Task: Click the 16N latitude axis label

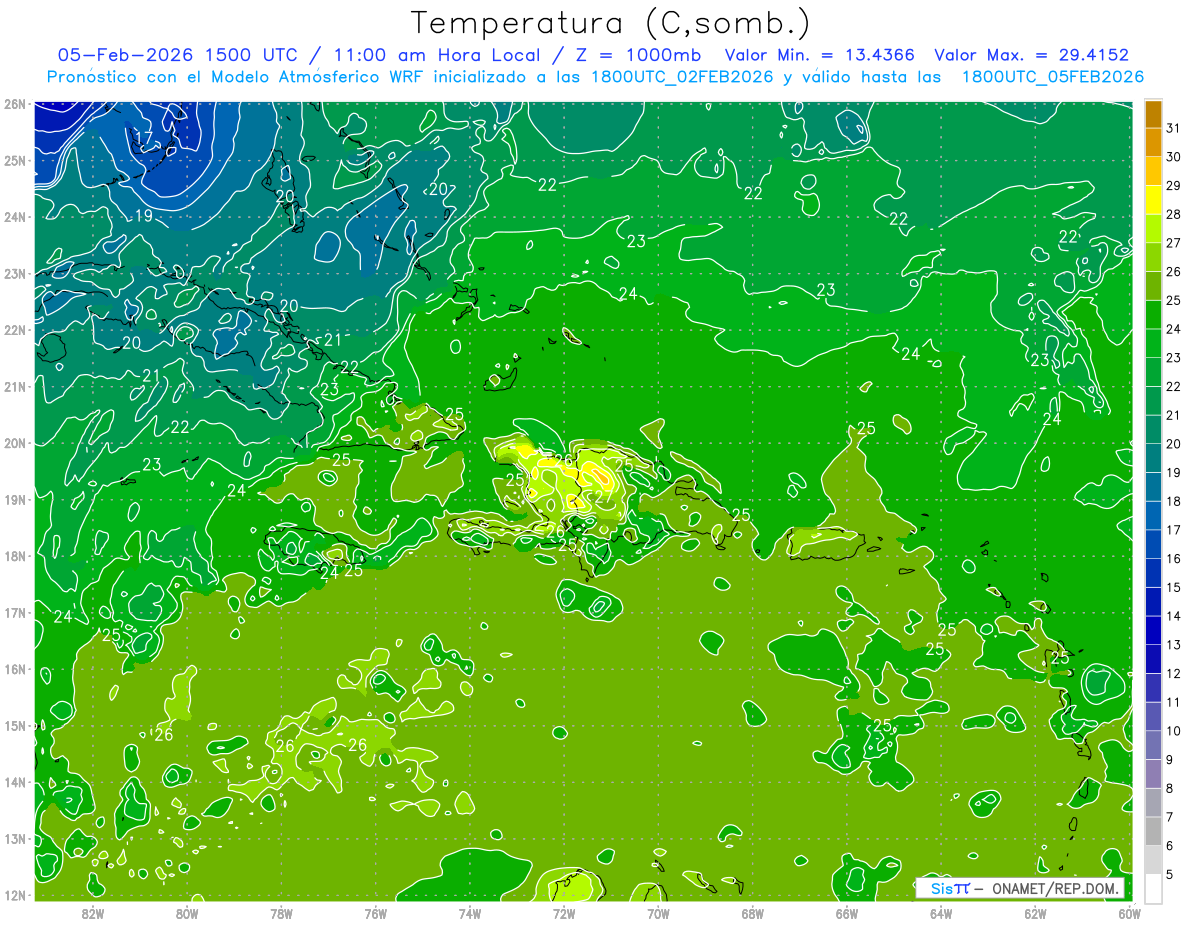Action: [15, 669]
